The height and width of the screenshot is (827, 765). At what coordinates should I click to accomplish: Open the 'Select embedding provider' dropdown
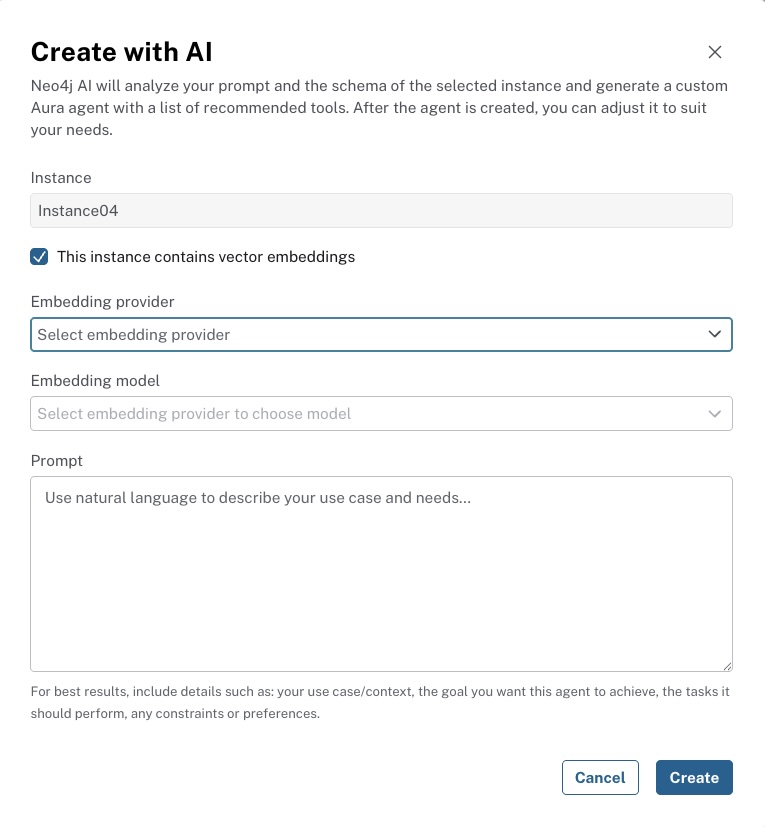[381, 334]
